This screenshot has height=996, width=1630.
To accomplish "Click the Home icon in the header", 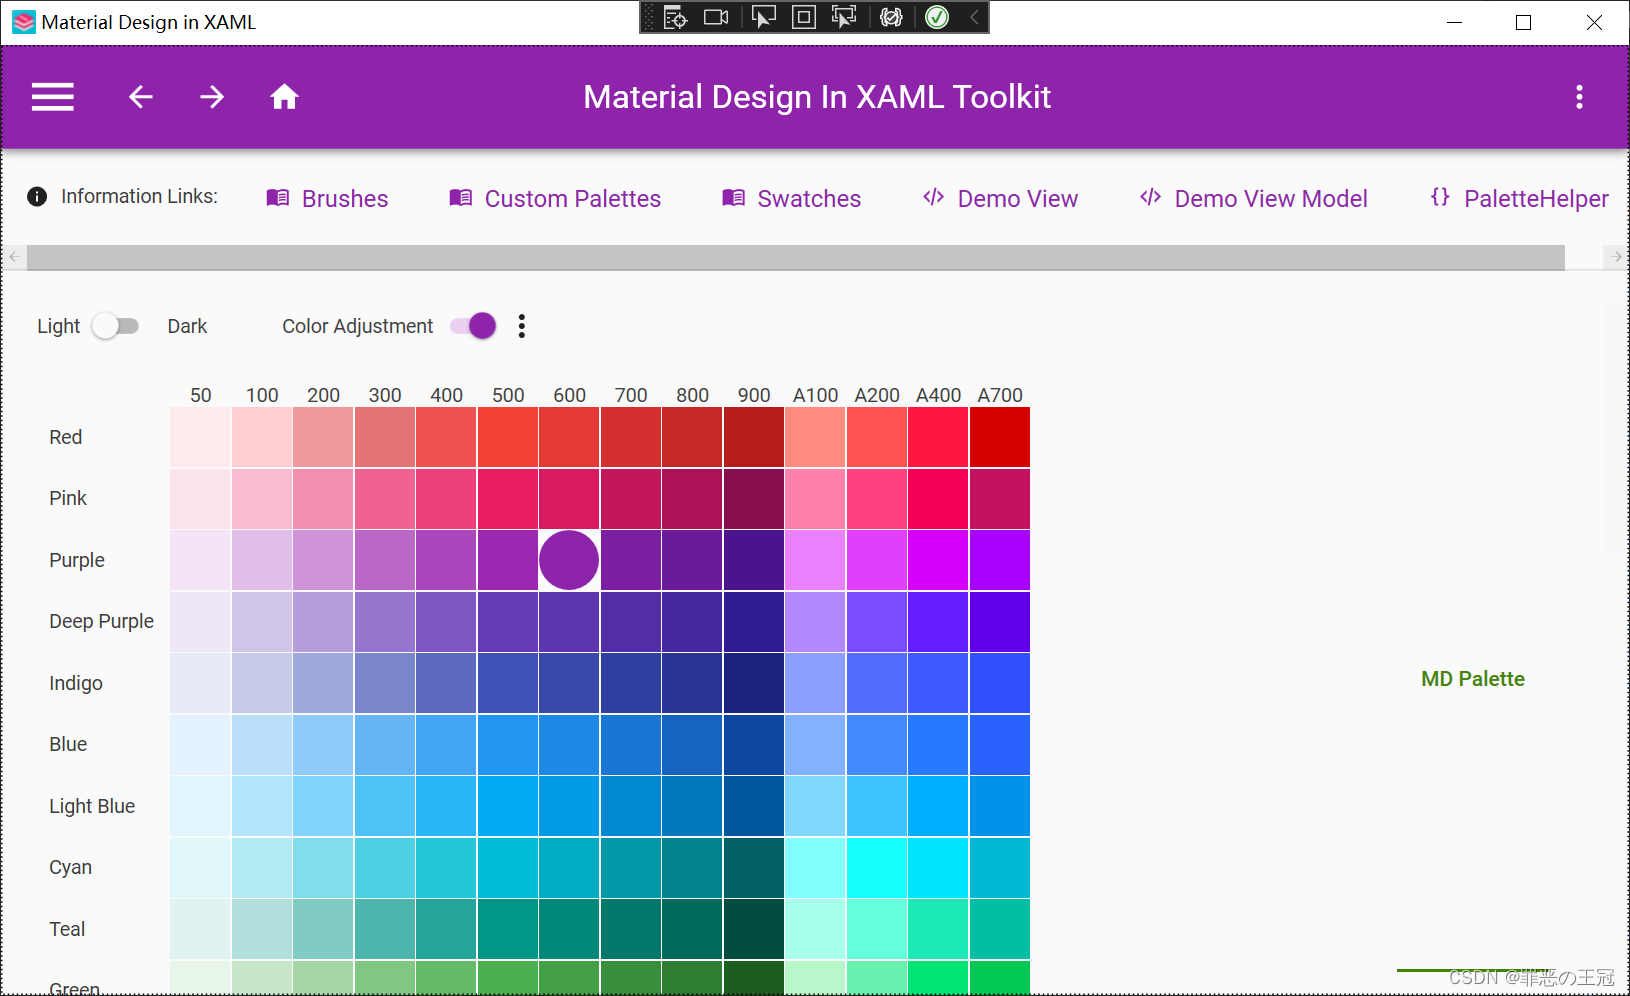I will pyautogui.click(x=284, y=97).
